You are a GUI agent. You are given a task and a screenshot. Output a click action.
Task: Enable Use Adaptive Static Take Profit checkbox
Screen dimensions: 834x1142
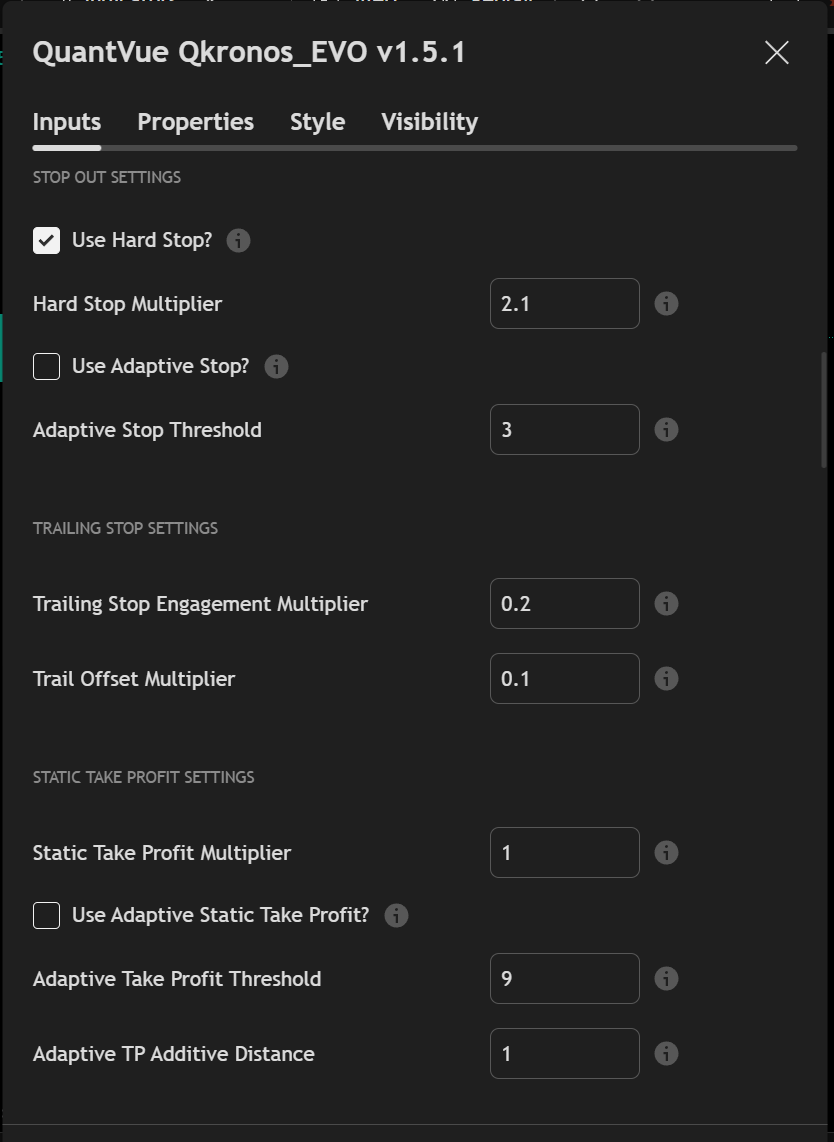pos(47,916)
